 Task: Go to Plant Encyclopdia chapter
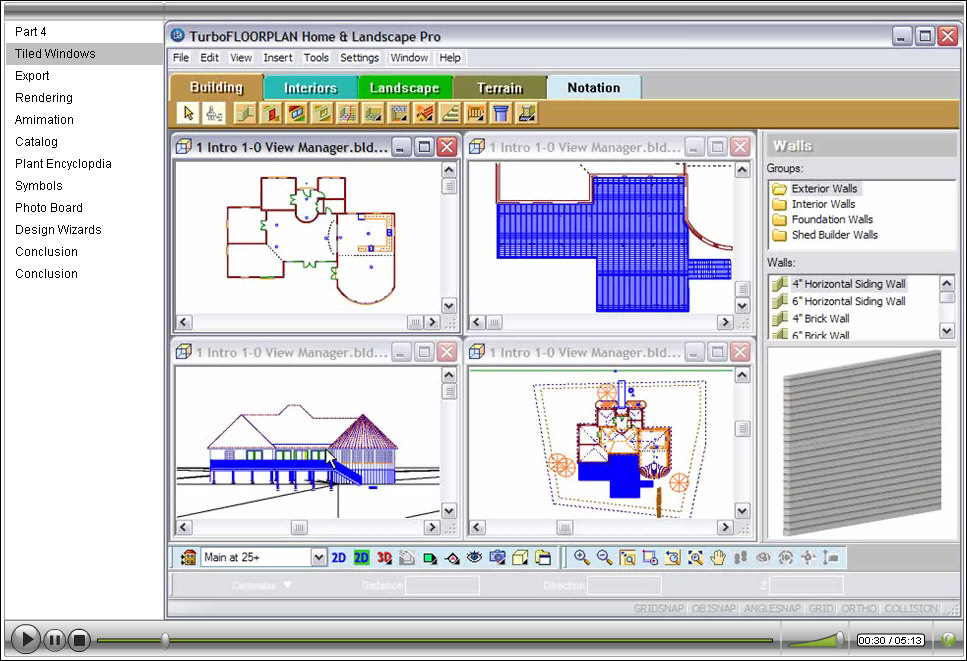63,163
